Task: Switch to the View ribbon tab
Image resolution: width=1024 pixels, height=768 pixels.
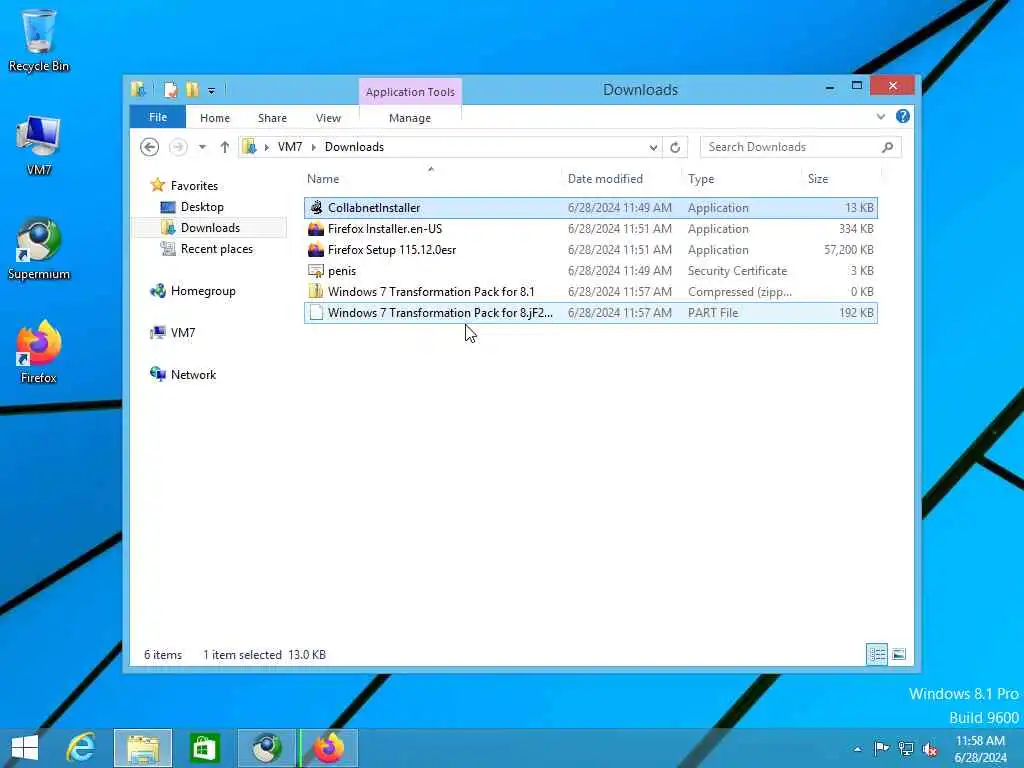Action: (x=328, y=118)
